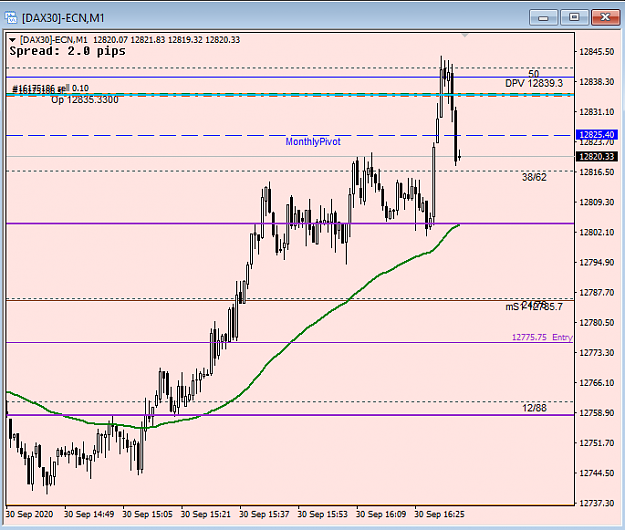Click the window title [DAX30]-ECN,M1
The width and height of the screenshot is (625, 530).
coord(63,18)
